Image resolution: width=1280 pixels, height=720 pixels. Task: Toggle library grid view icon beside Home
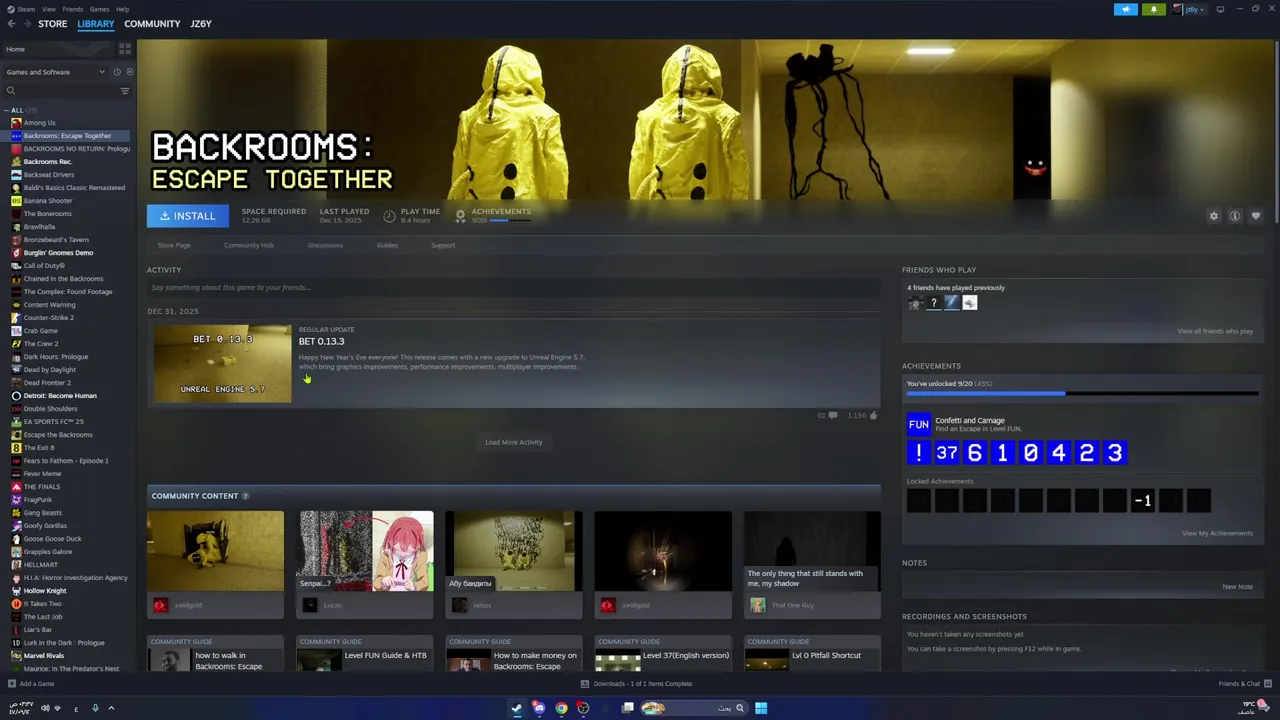pyautogui.click(x=125, y=49)
